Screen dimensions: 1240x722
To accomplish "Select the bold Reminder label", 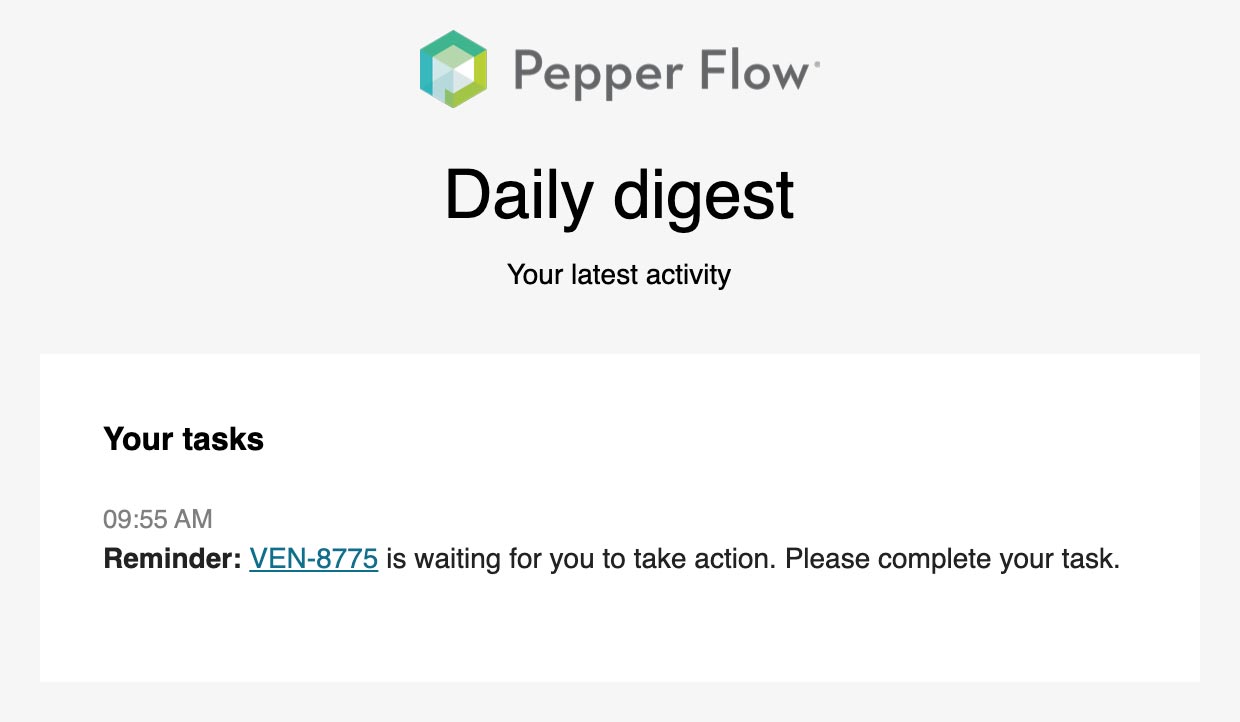I will point(172,558).
